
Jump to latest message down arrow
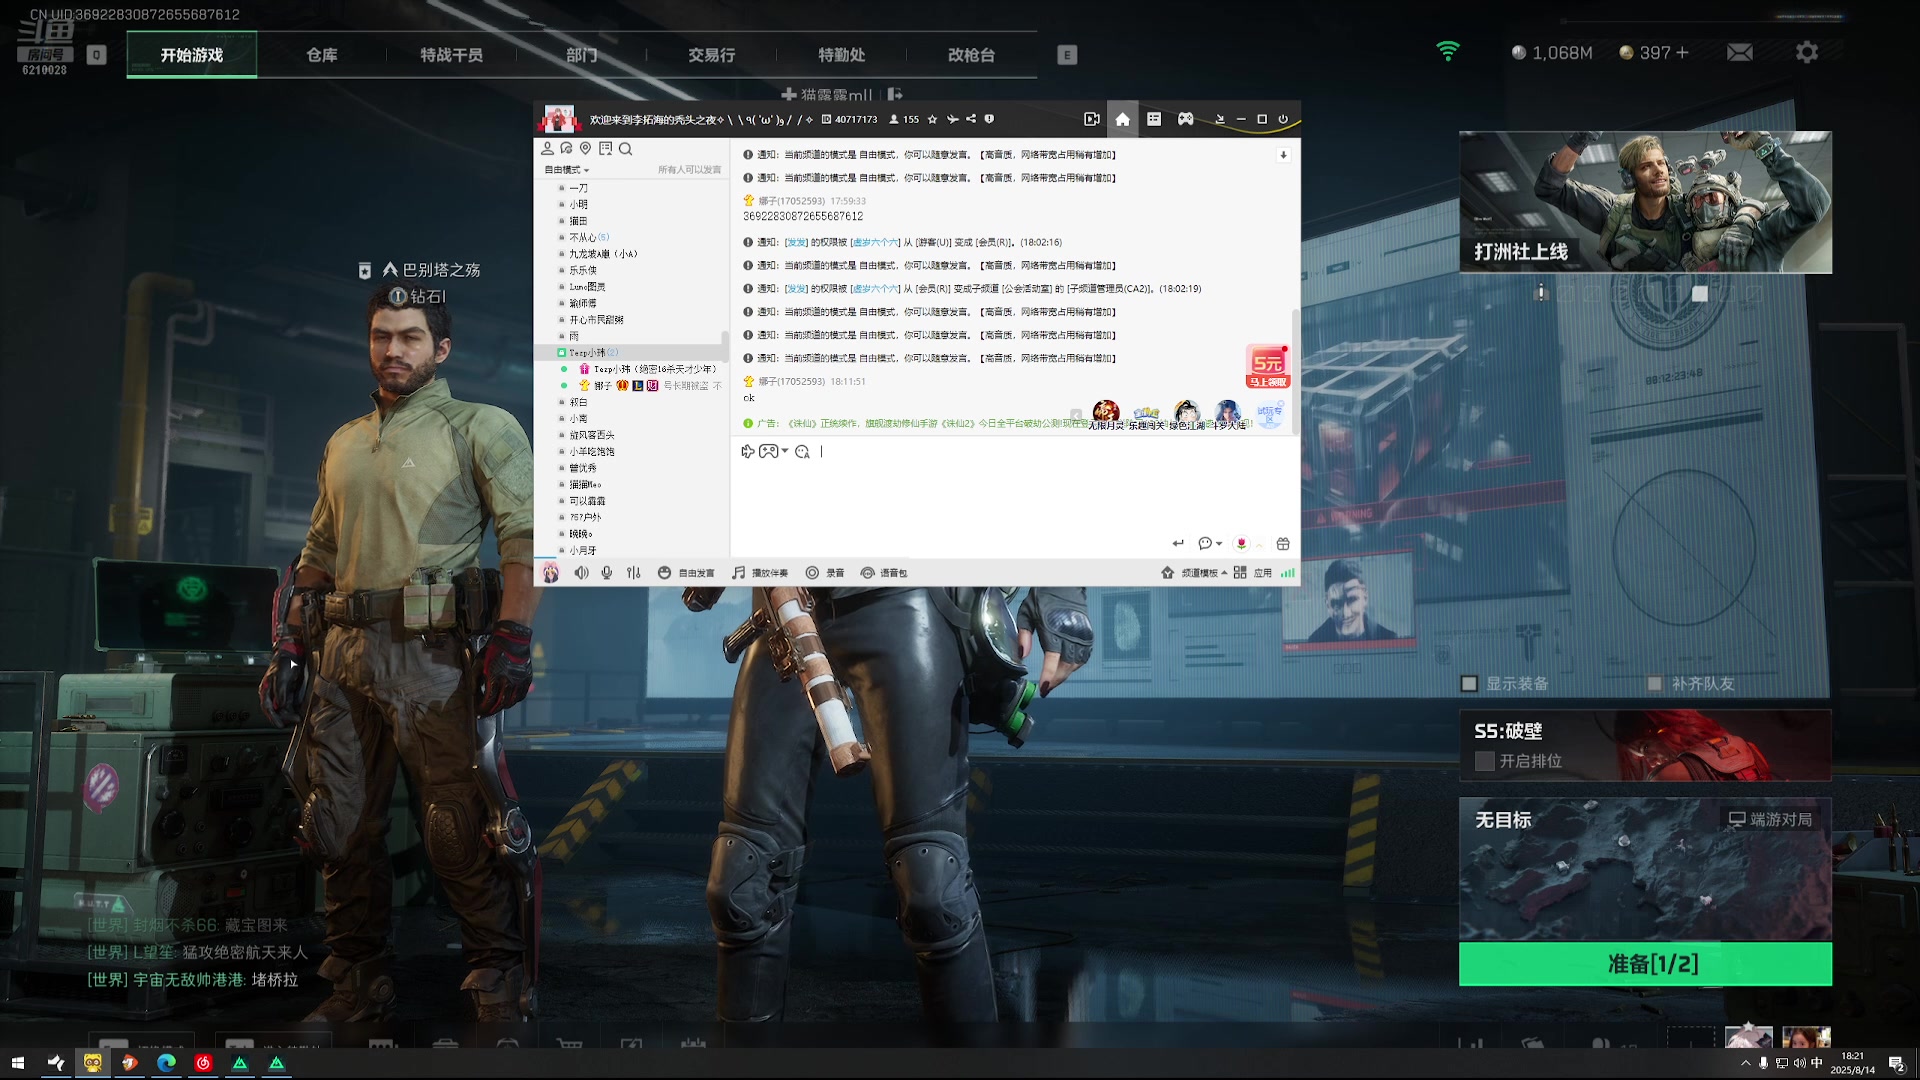pos(1283,155)
